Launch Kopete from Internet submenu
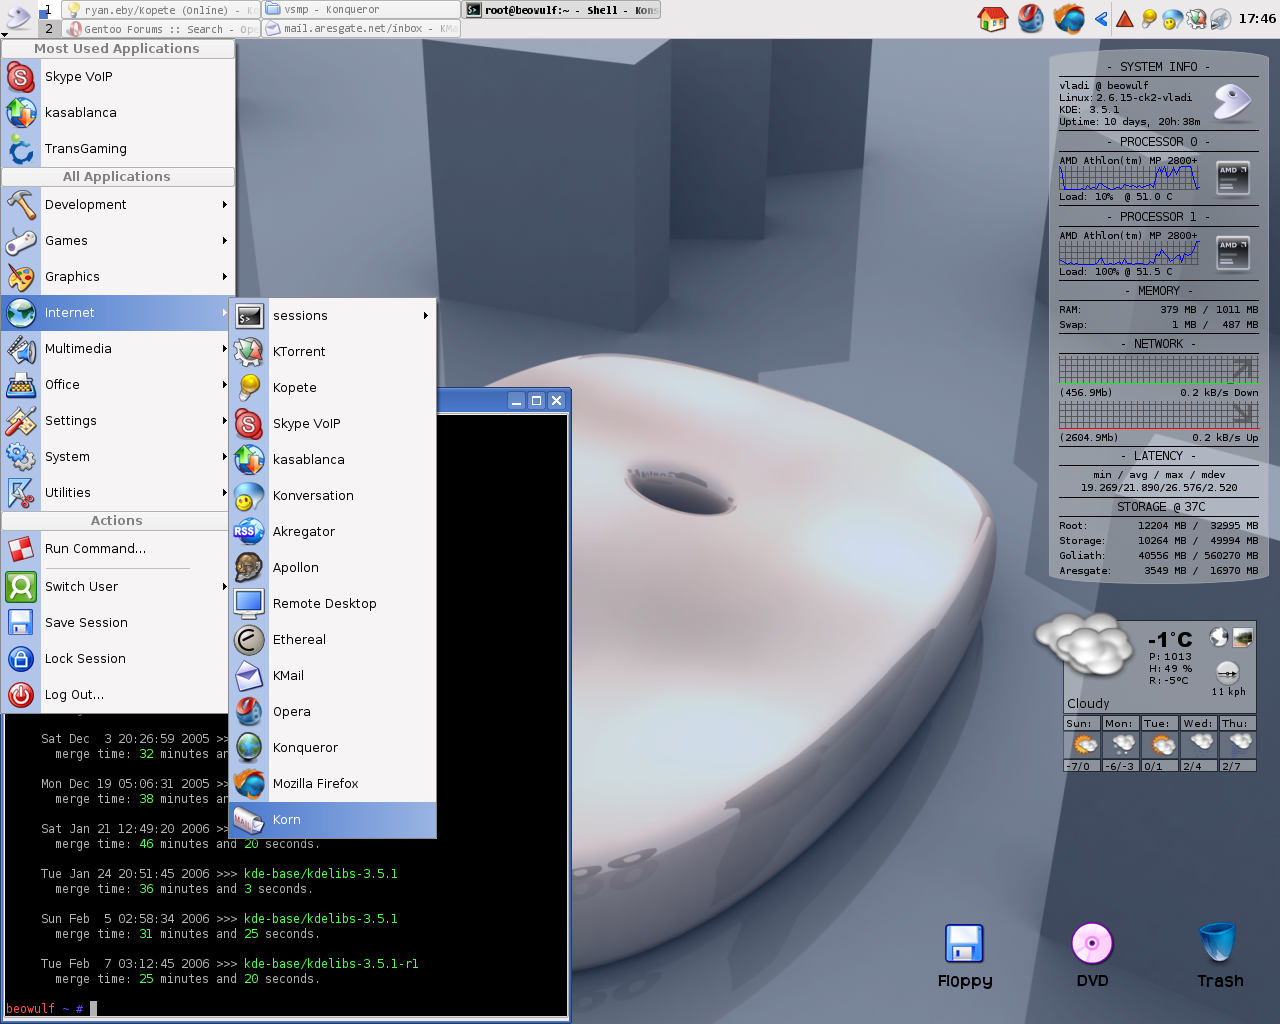The width and height of the screenshot is (1280, 1024). click(333, 388)
